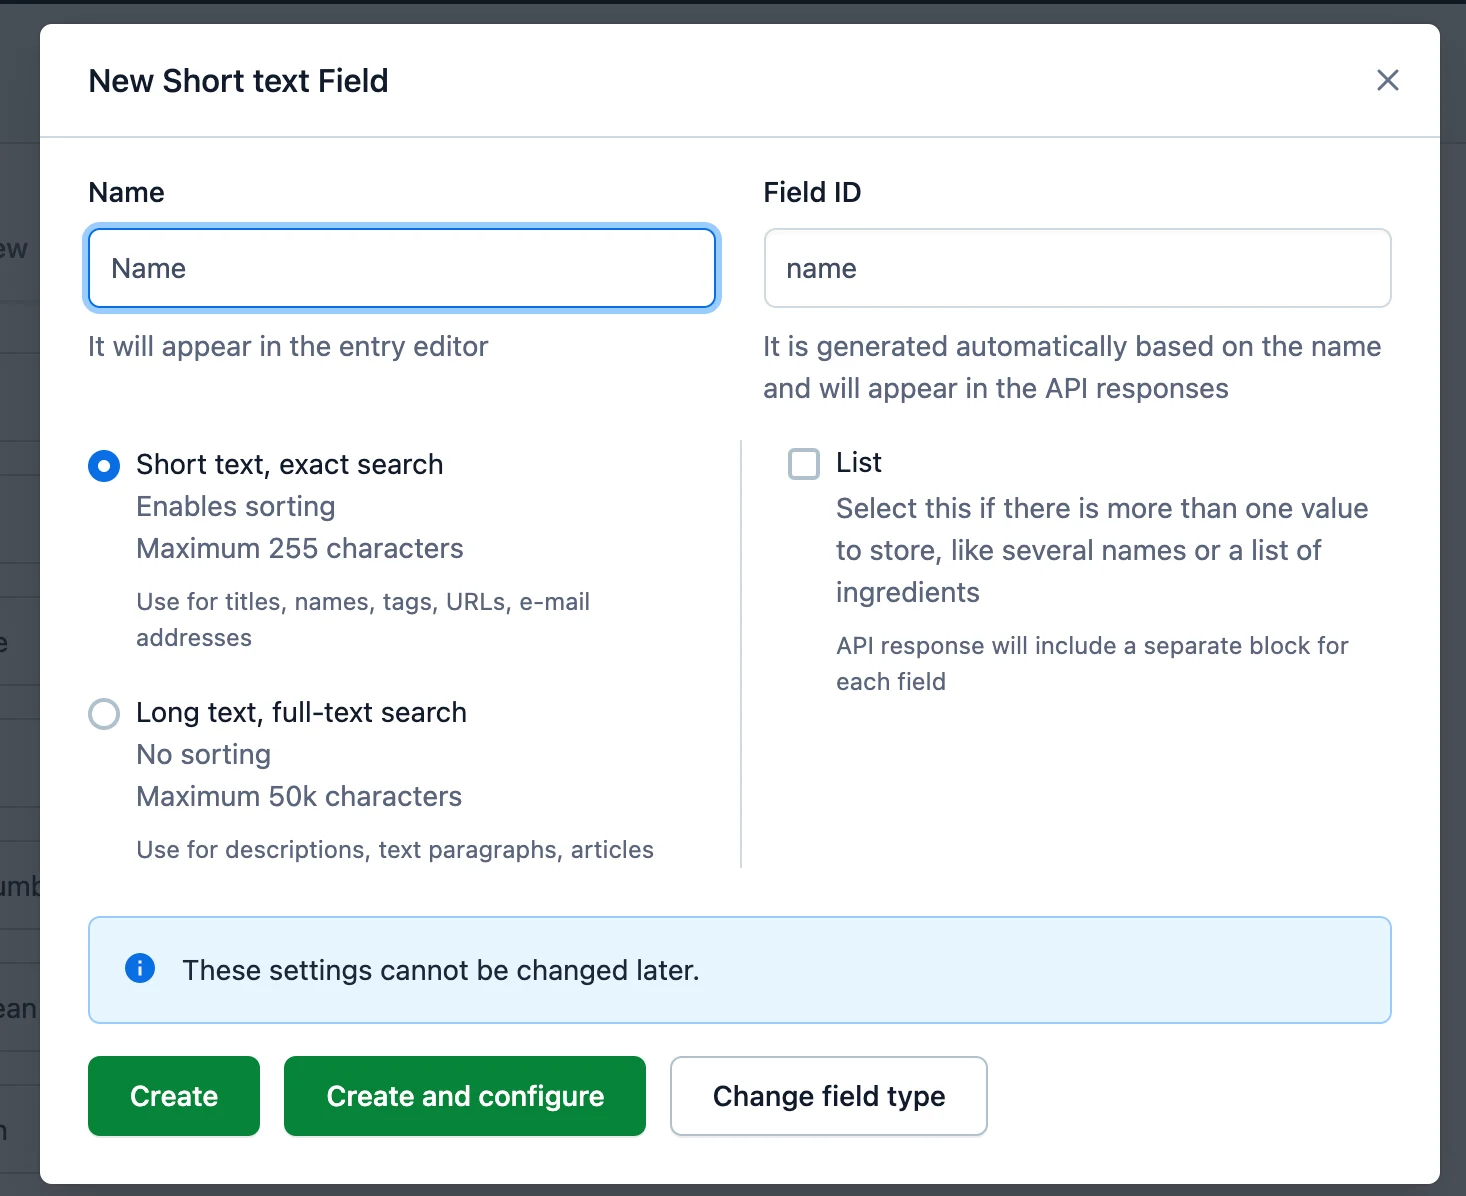
Task: Select Short text, exact search radio button
Action: click(104, 466)
